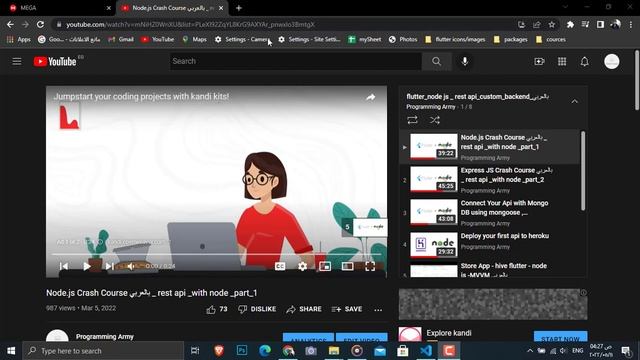Open the account avatar menu
Screen dimensions: 640x360
[611, 62]
